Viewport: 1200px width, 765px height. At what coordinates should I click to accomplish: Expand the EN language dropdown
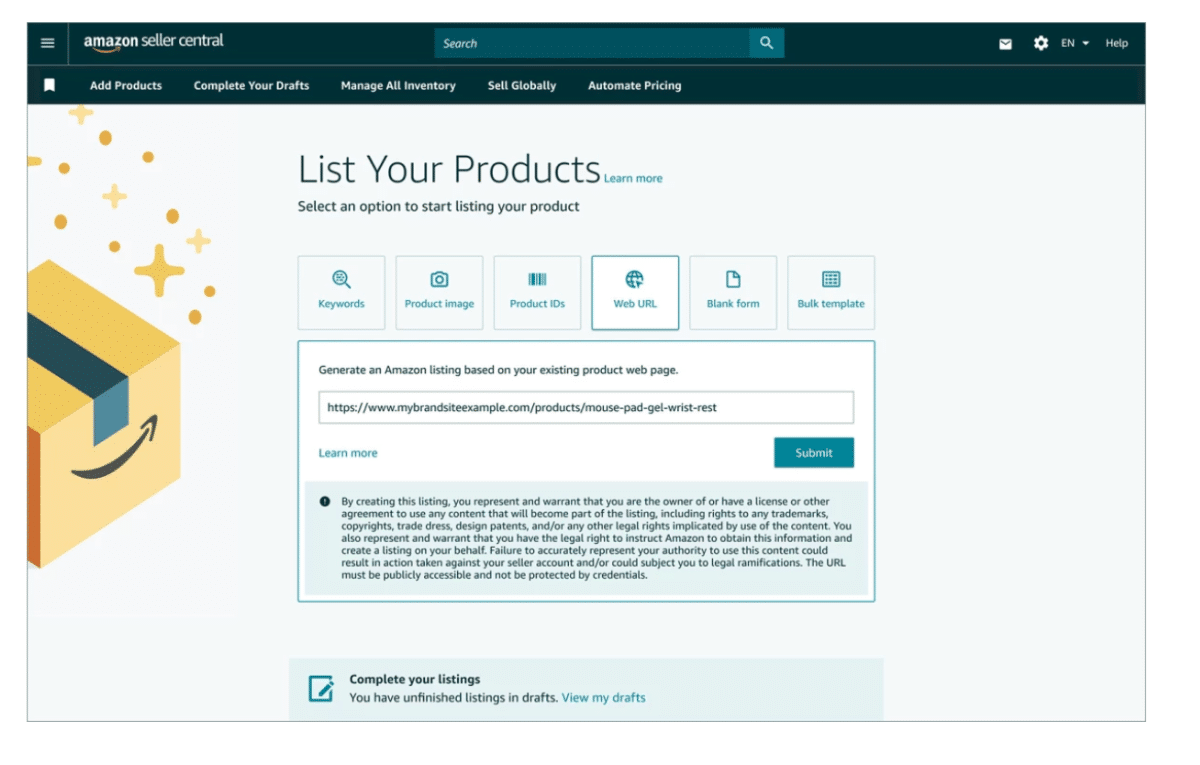pyautogui.click(x=1075, y=43)
